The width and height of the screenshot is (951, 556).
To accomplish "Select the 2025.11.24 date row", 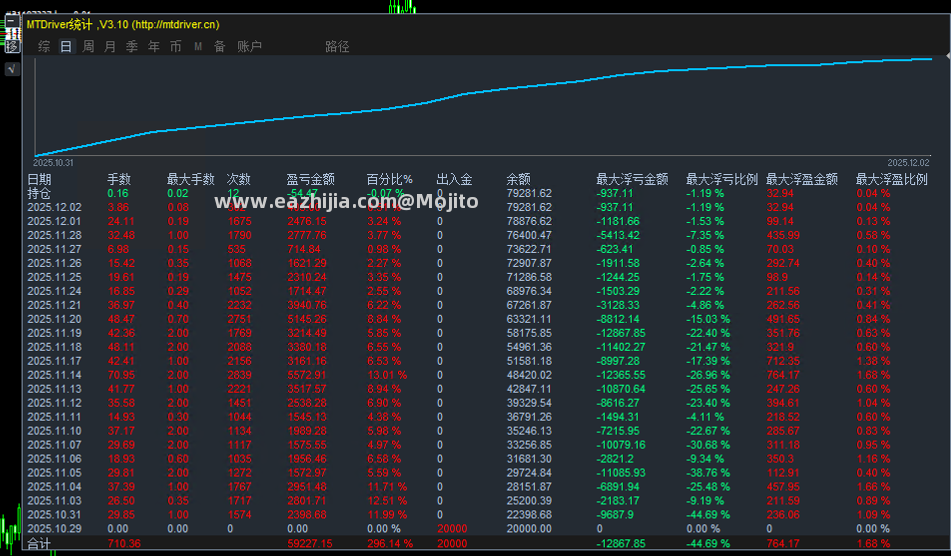I will (x=54, y=291).
